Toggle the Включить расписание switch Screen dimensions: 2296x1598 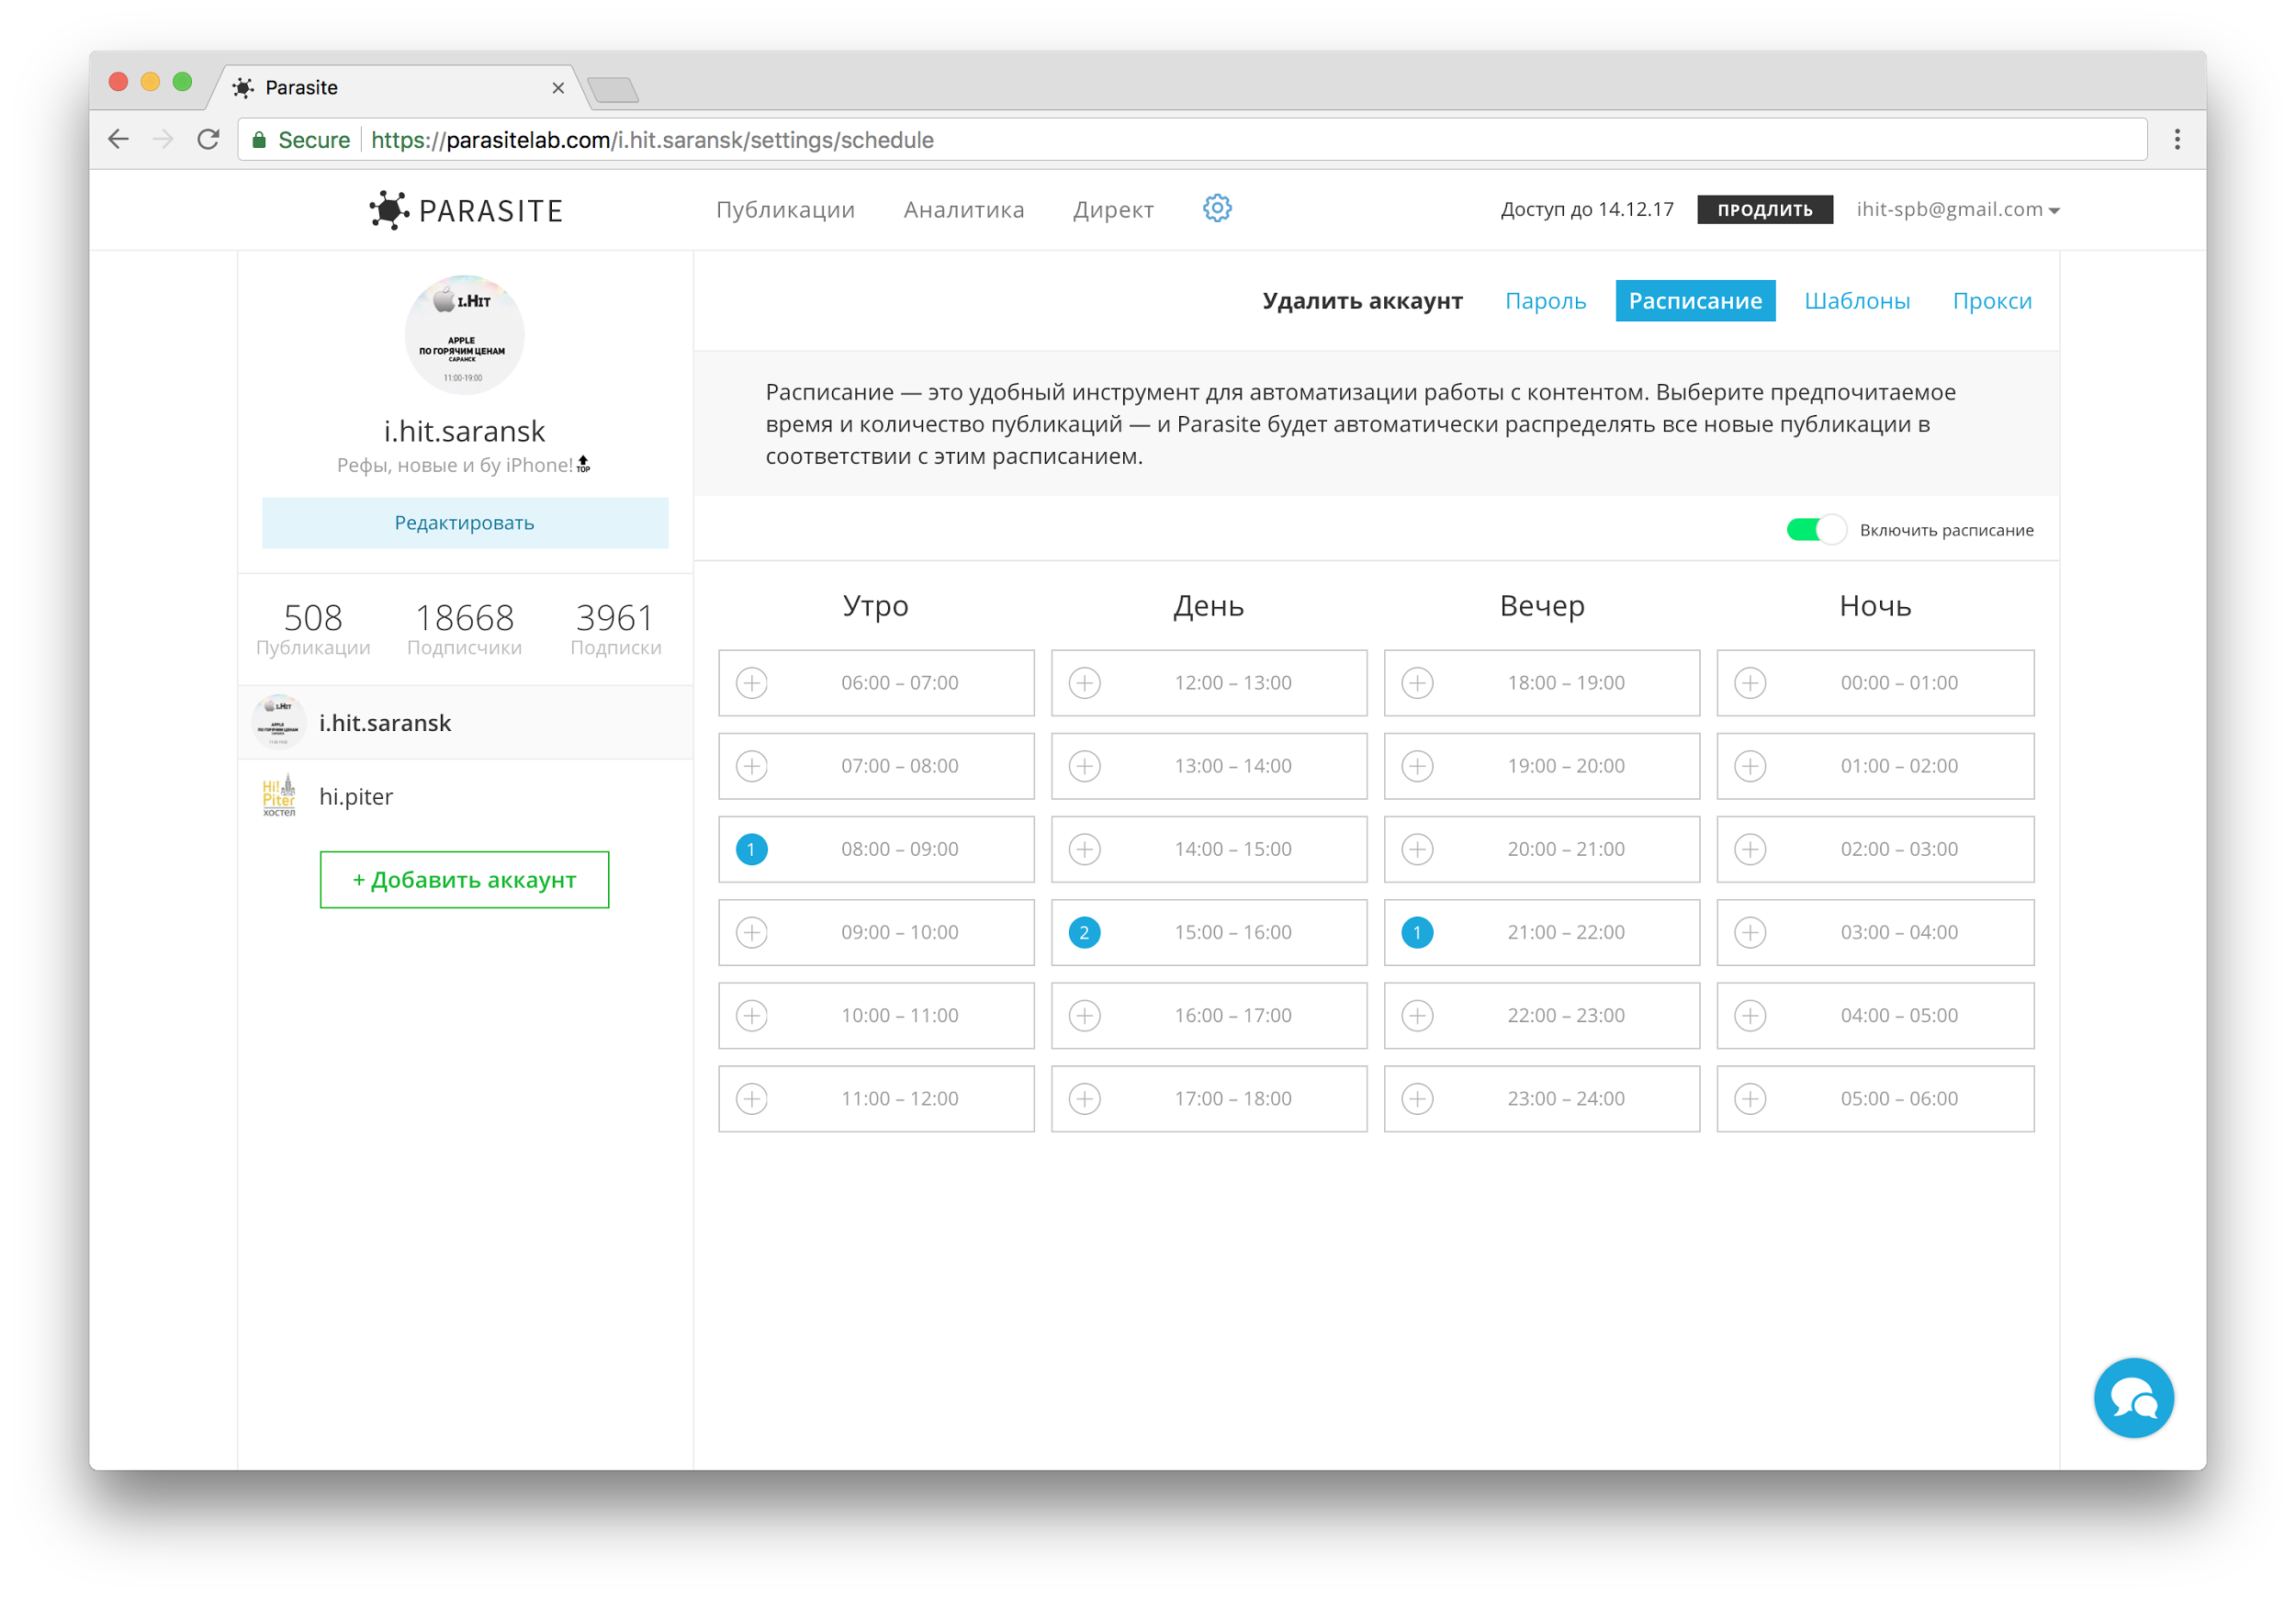click(1814, 530)
